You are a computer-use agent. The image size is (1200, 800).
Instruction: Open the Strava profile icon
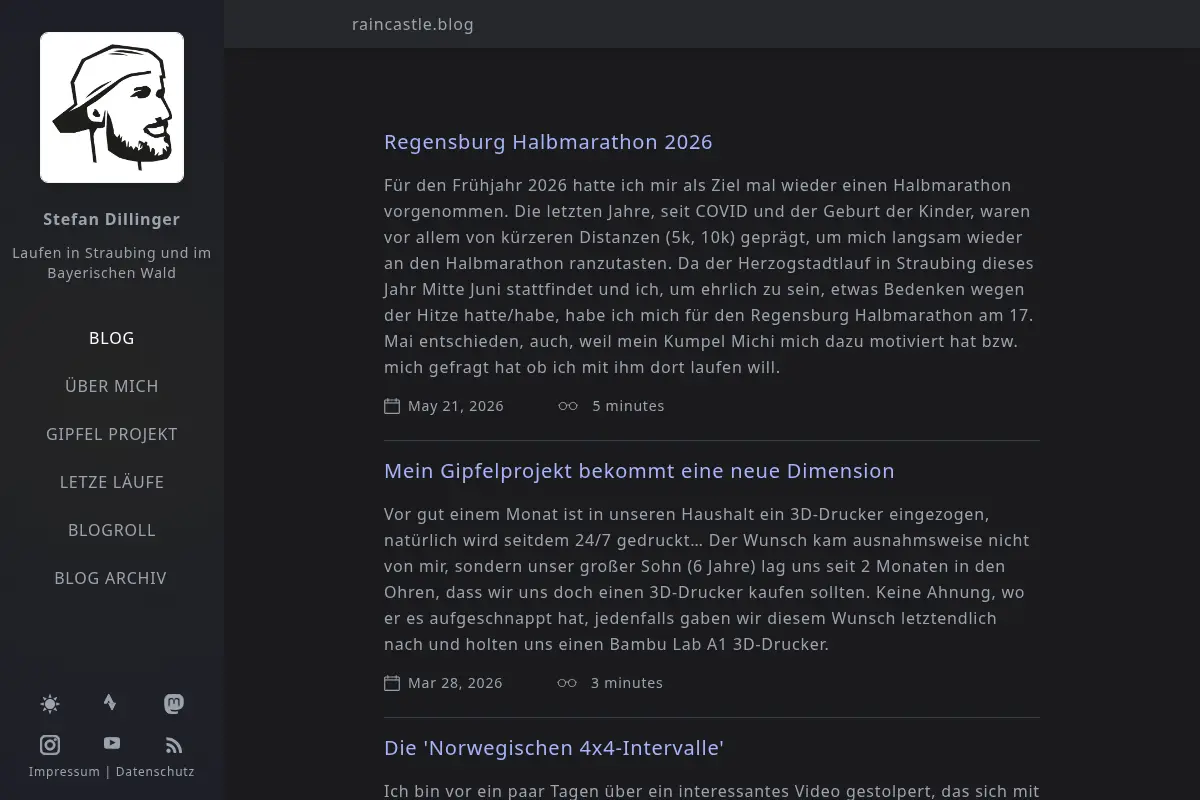(110, 702)
